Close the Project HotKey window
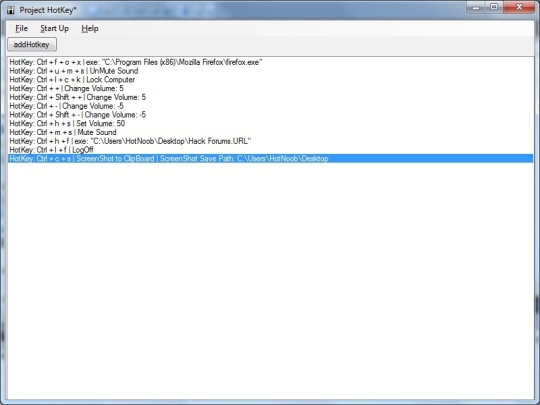This screenshot has width=540, height=405. click(x=519, y=7)
